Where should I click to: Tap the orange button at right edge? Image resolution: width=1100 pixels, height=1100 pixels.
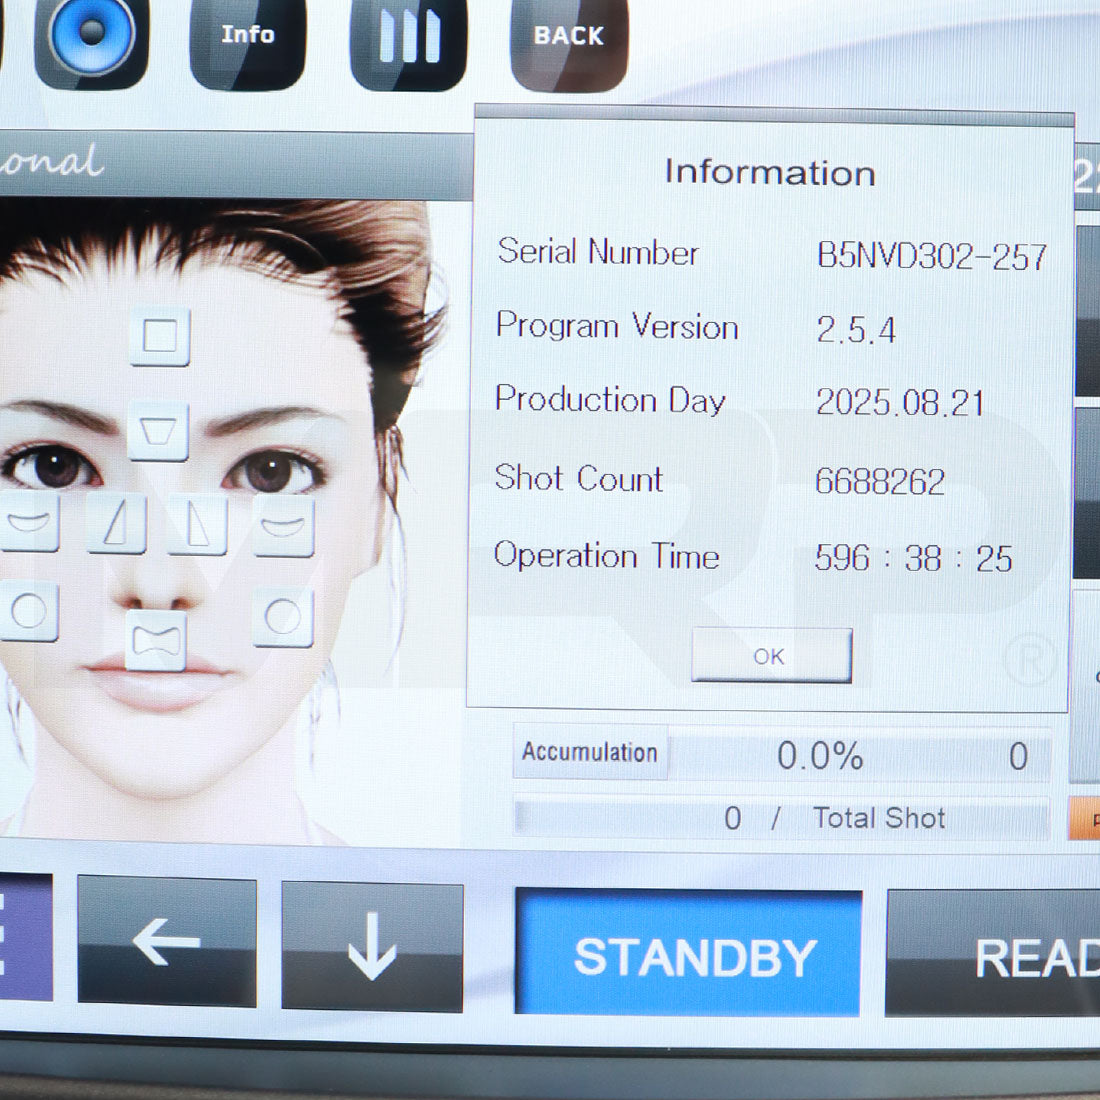coord(1085,818)
